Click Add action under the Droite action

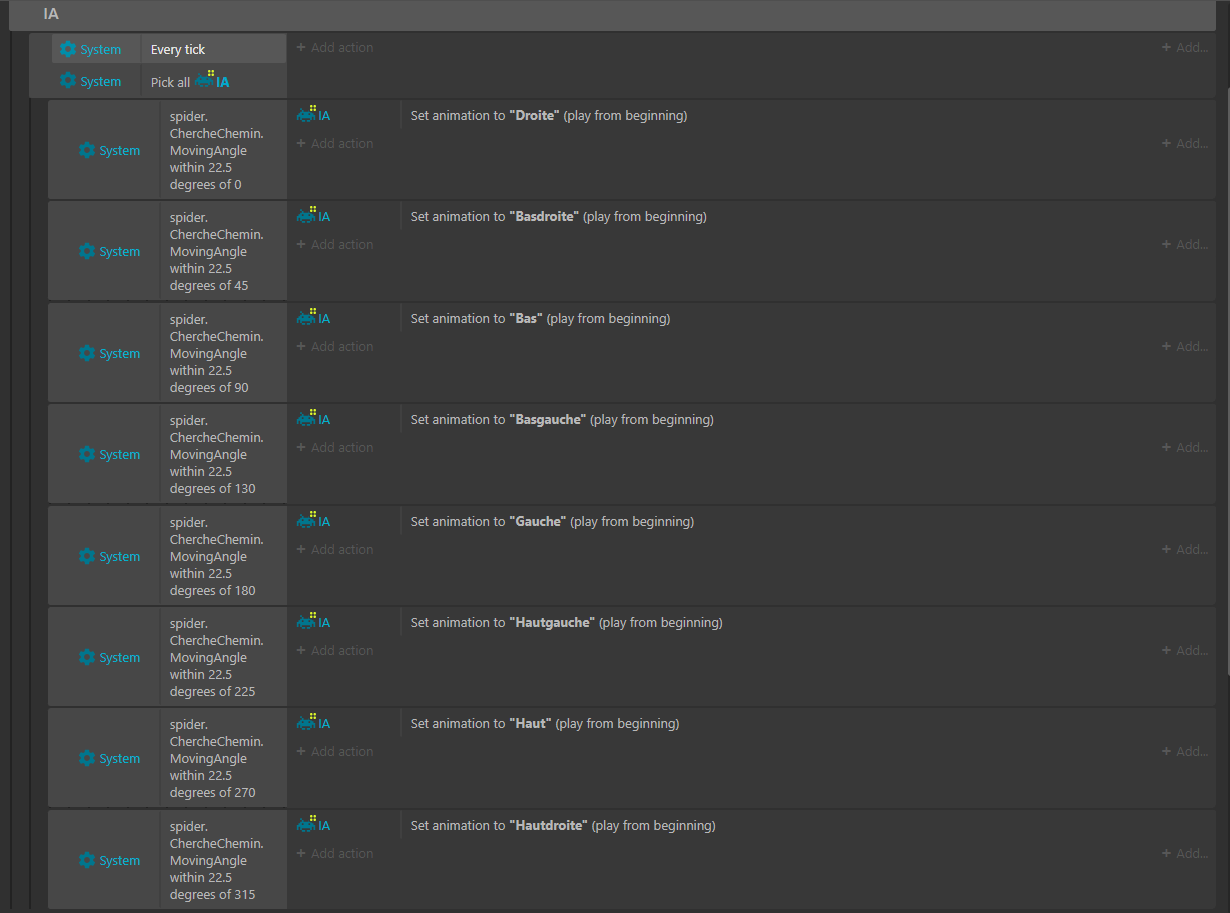pyautogui.click(x=335, y=143)
